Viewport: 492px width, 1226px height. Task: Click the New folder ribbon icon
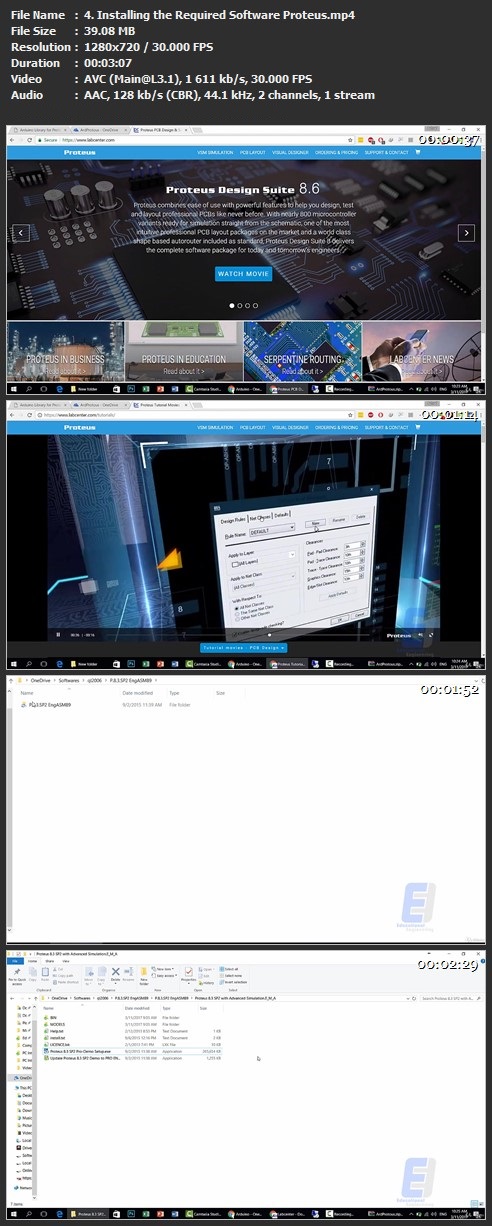(144, 974)
